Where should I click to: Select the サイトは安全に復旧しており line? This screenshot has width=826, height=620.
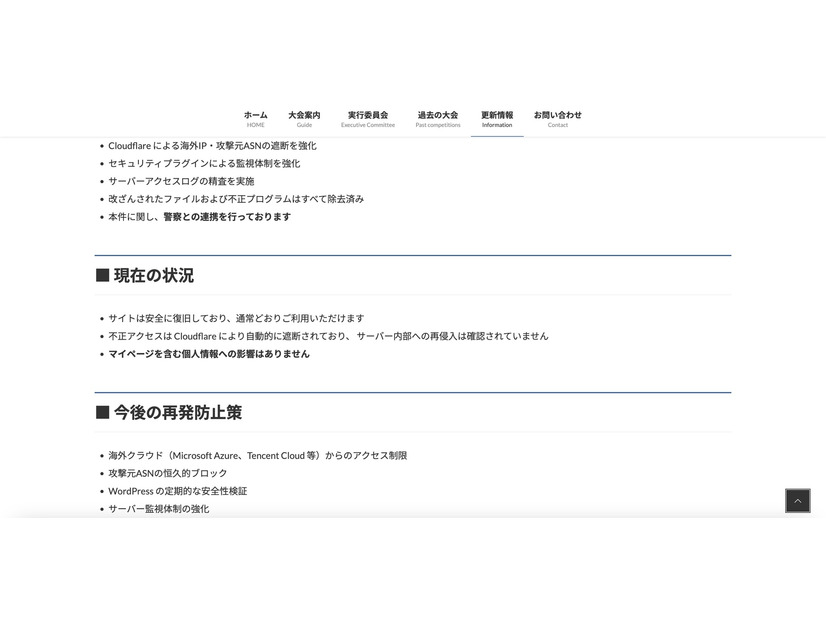(x=236, y=318)
